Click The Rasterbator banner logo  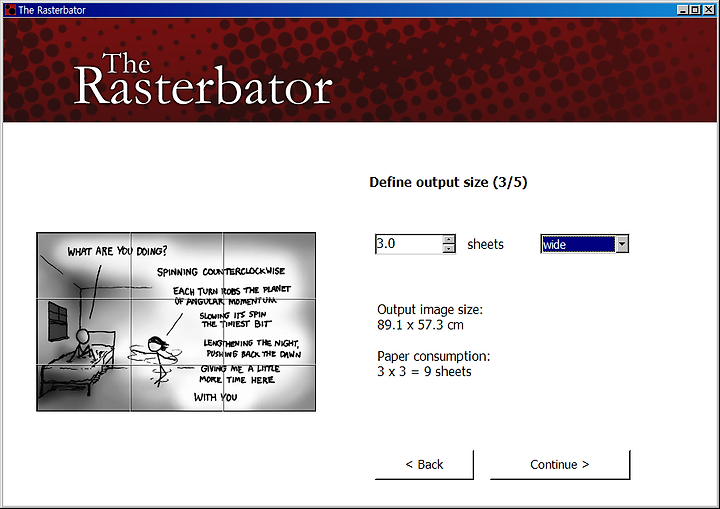coord(202,78)
